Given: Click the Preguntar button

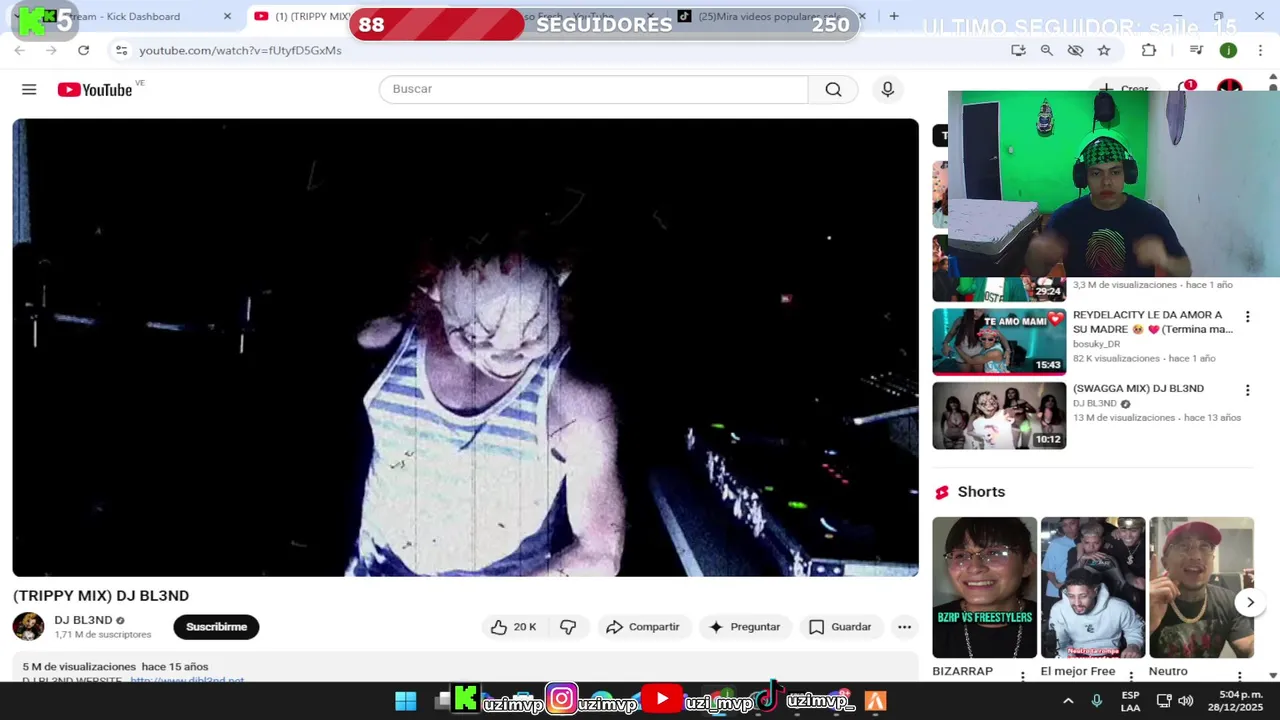Looking at the screenshot, I should pyautogui.click(x=744, y=627).
